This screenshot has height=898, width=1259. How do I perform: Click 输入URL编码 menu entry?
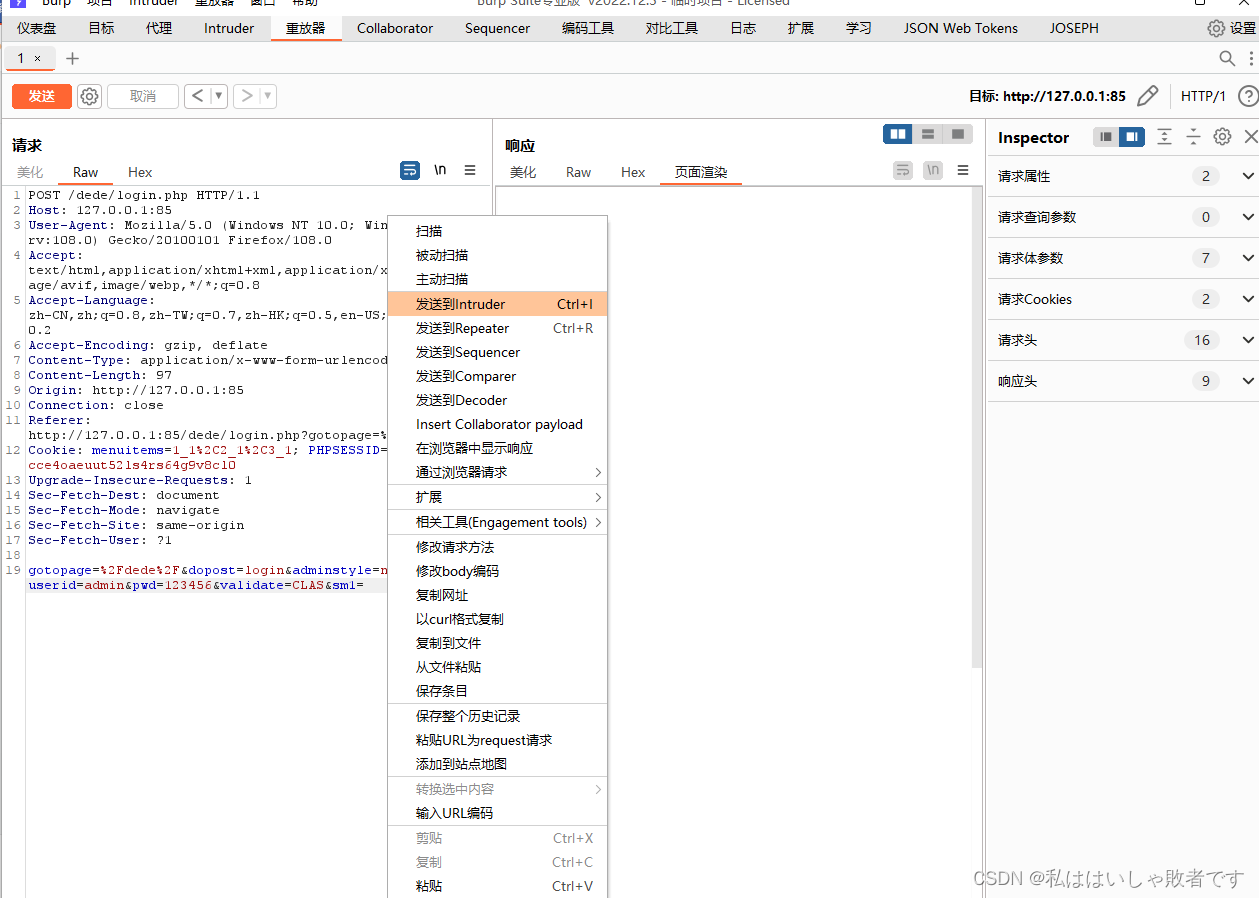(497, 813)
